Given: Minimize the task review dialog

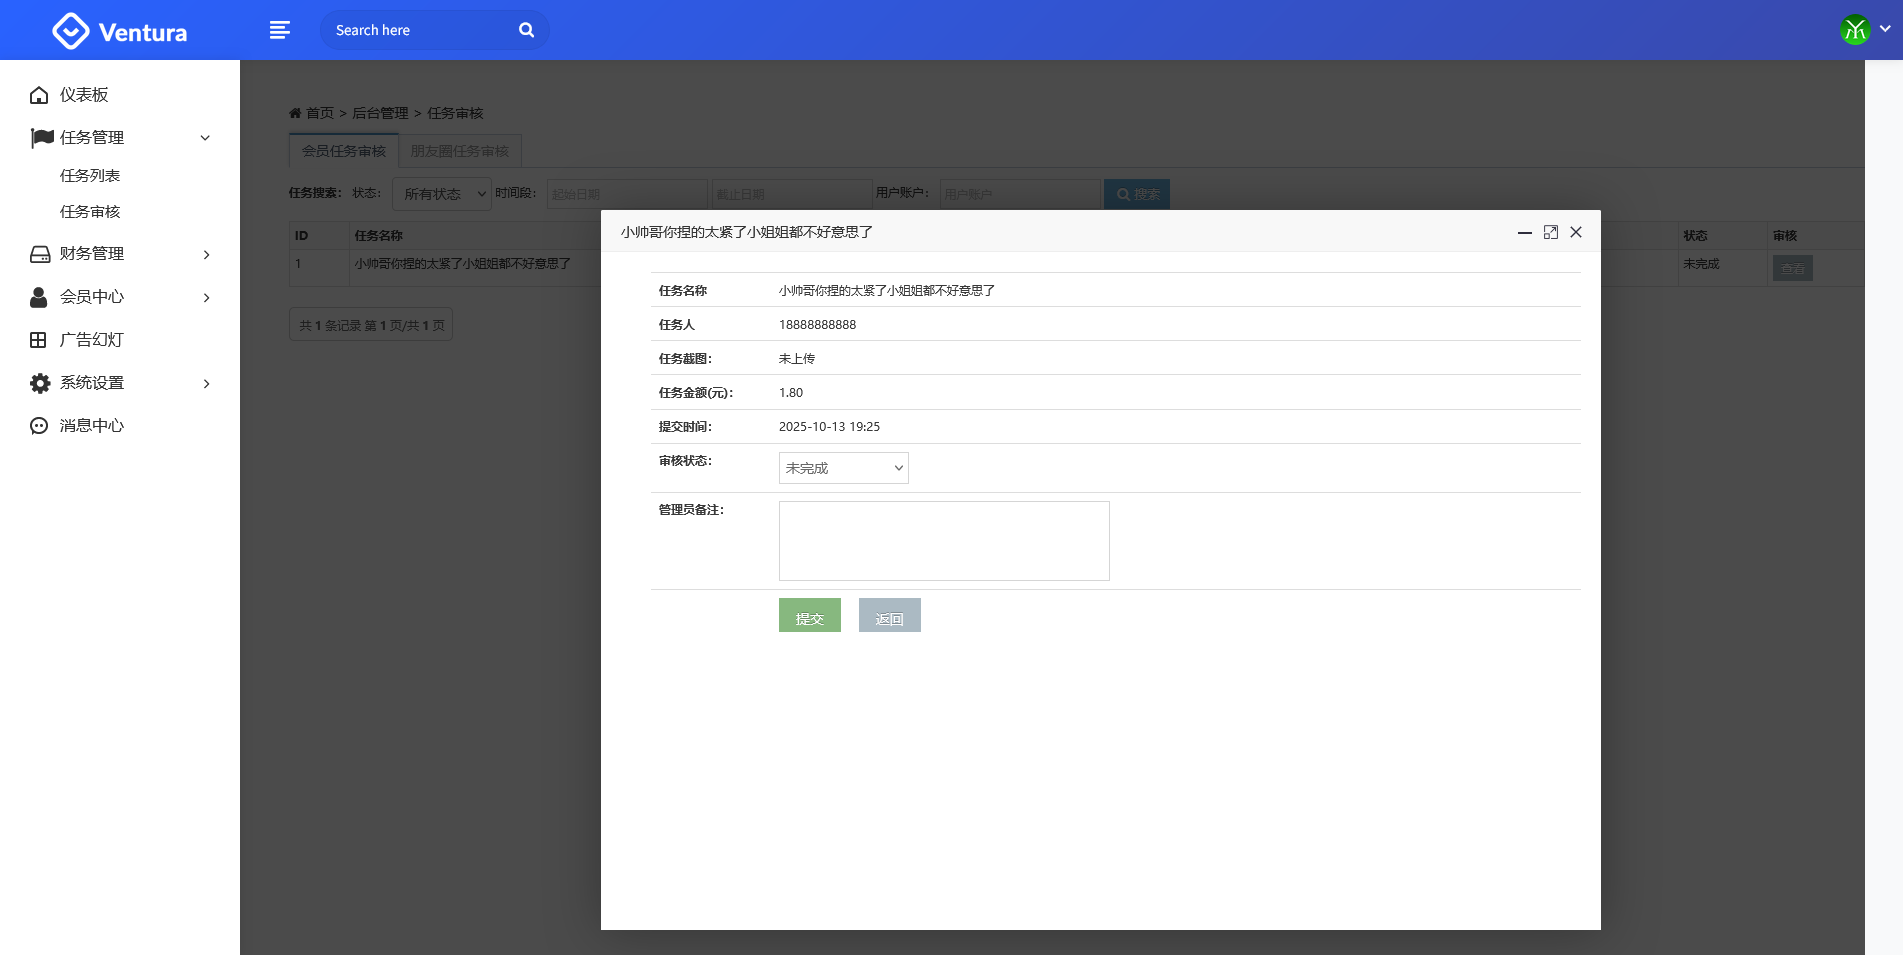Looking at the screenshot, I should tap(1524, 232).
